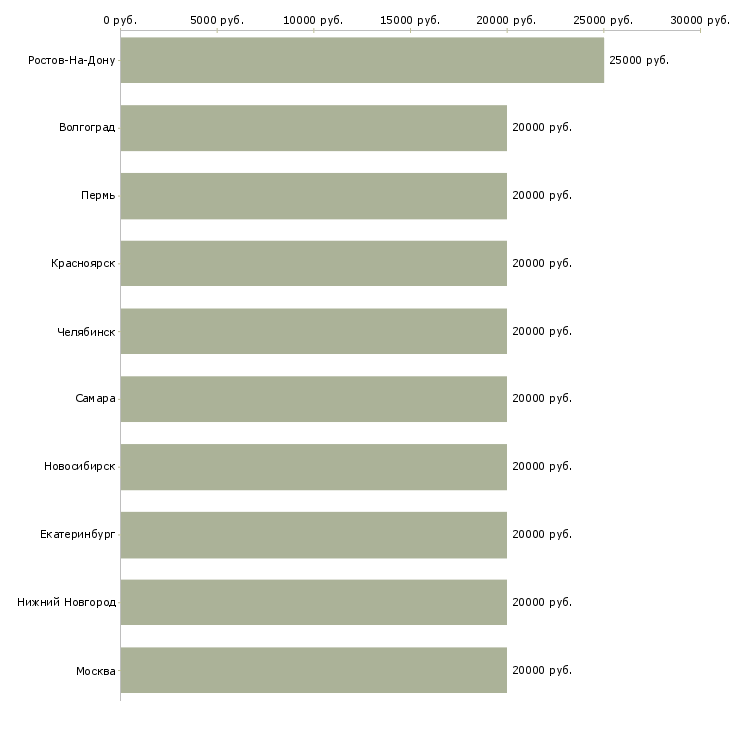Image resolution: width=730 pixels, height=730 pixels.
Task: Click the Екатеринбург bar
Action: 313,534
